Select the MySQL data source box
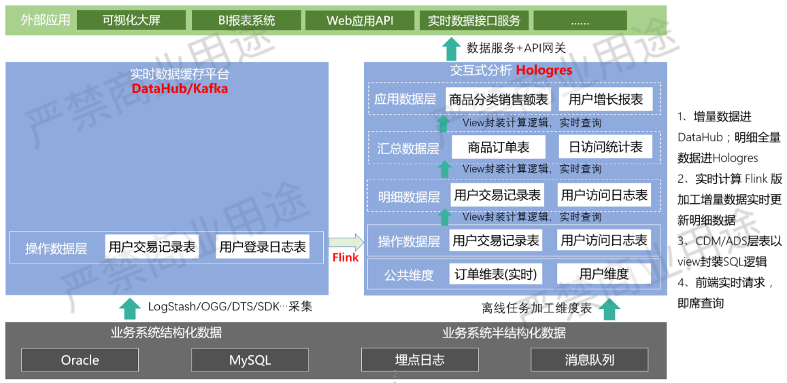787x383 pixels. [249, 359]
